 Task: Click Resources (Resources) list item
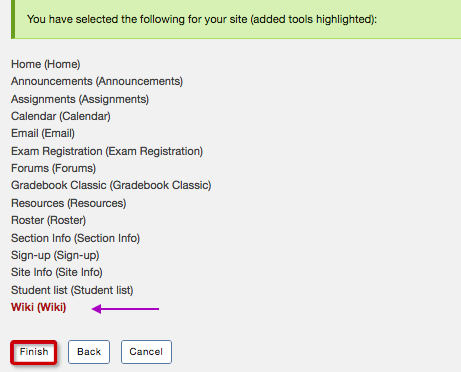[x=69, y=203]
